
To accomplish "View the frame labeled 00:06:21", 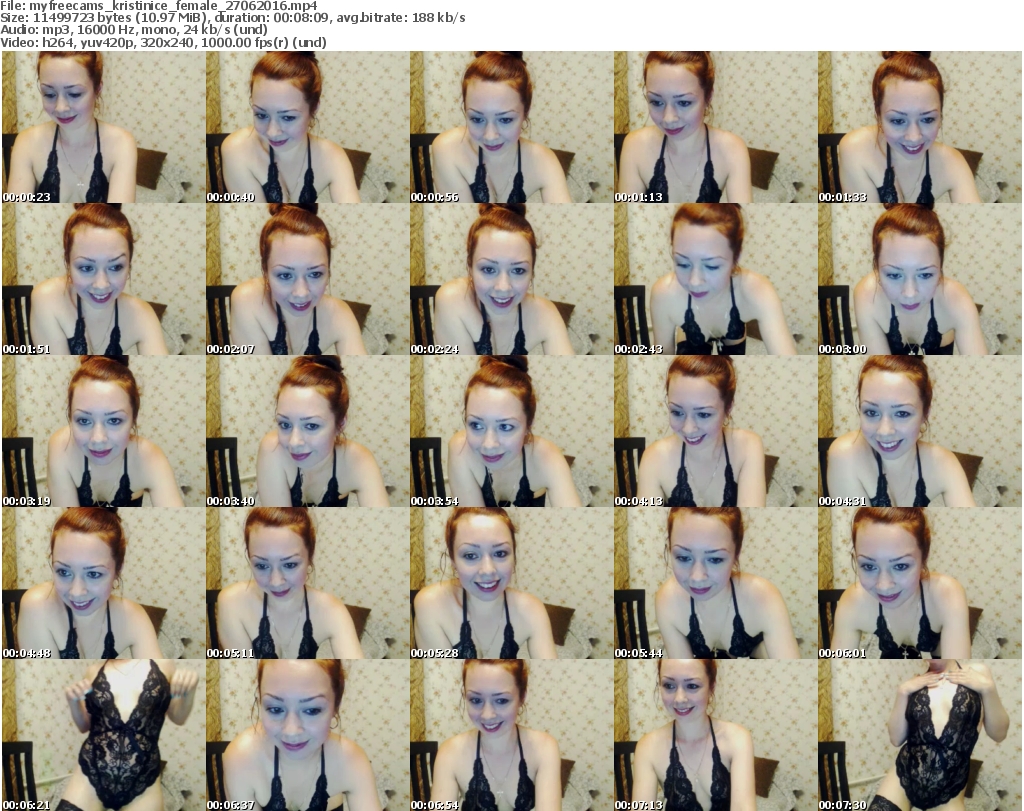I will (104, 735).
